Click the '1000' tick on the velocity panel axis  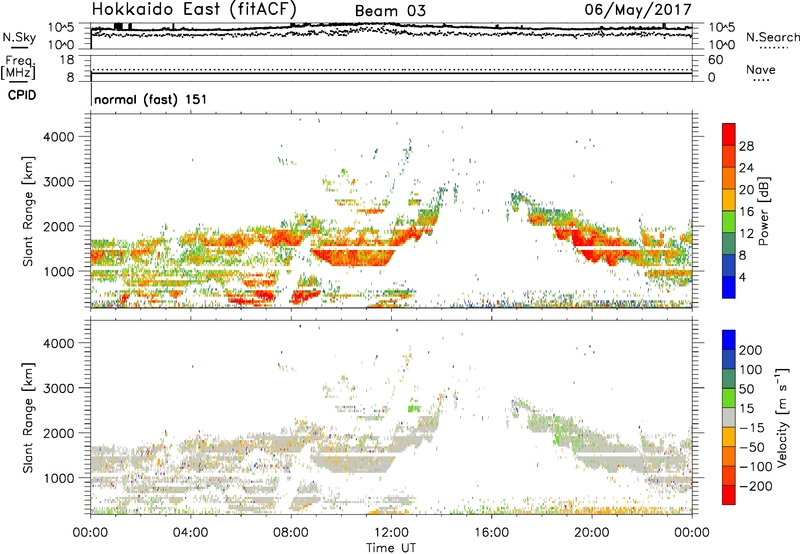[58, 478]
